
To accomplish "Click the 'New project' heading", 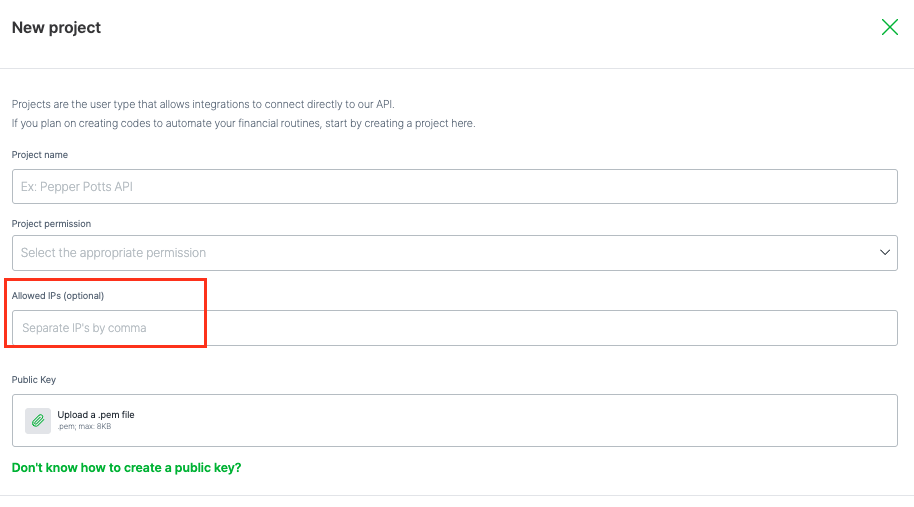I will [x=56, y=28].
